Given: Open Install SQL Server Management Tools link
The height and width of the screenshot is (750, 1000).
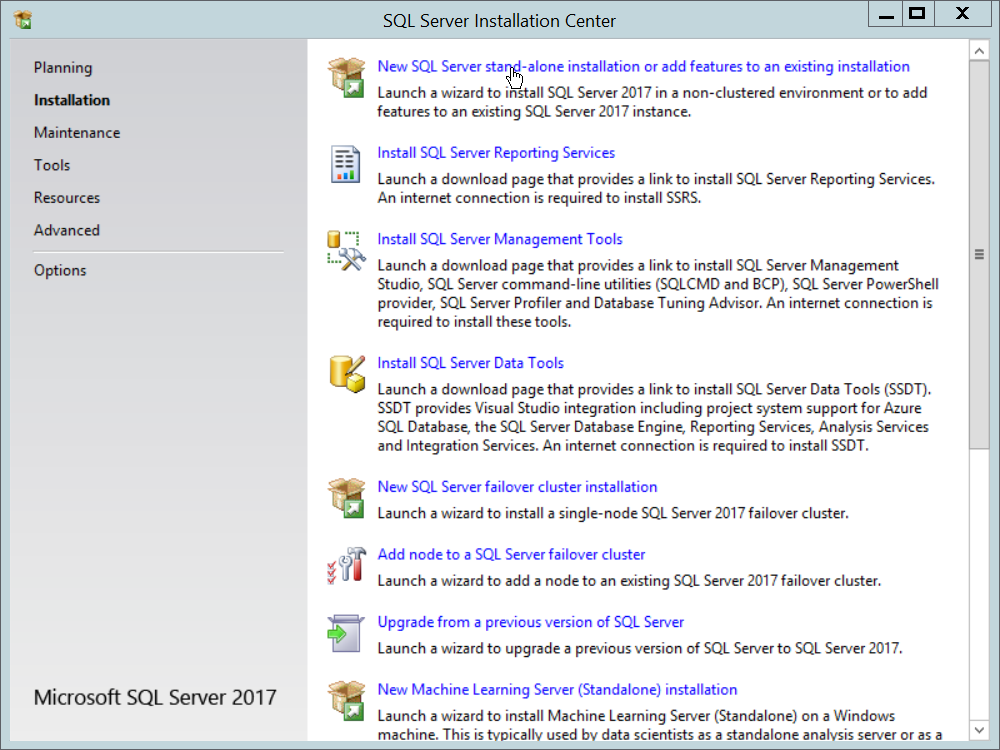Looking at the screenshot, I should [x=500, y=239].
